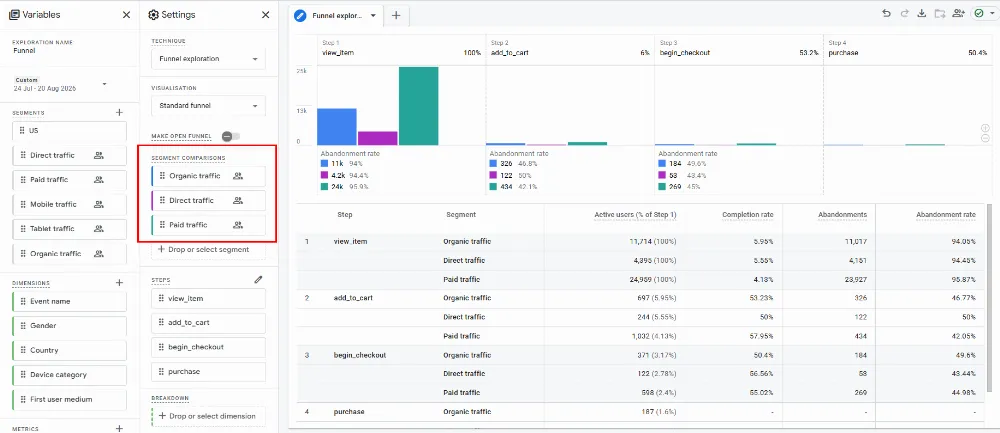Click the Completion rate column header
Viewport: 1000px width, 433px height.
[x=747, y=215]
